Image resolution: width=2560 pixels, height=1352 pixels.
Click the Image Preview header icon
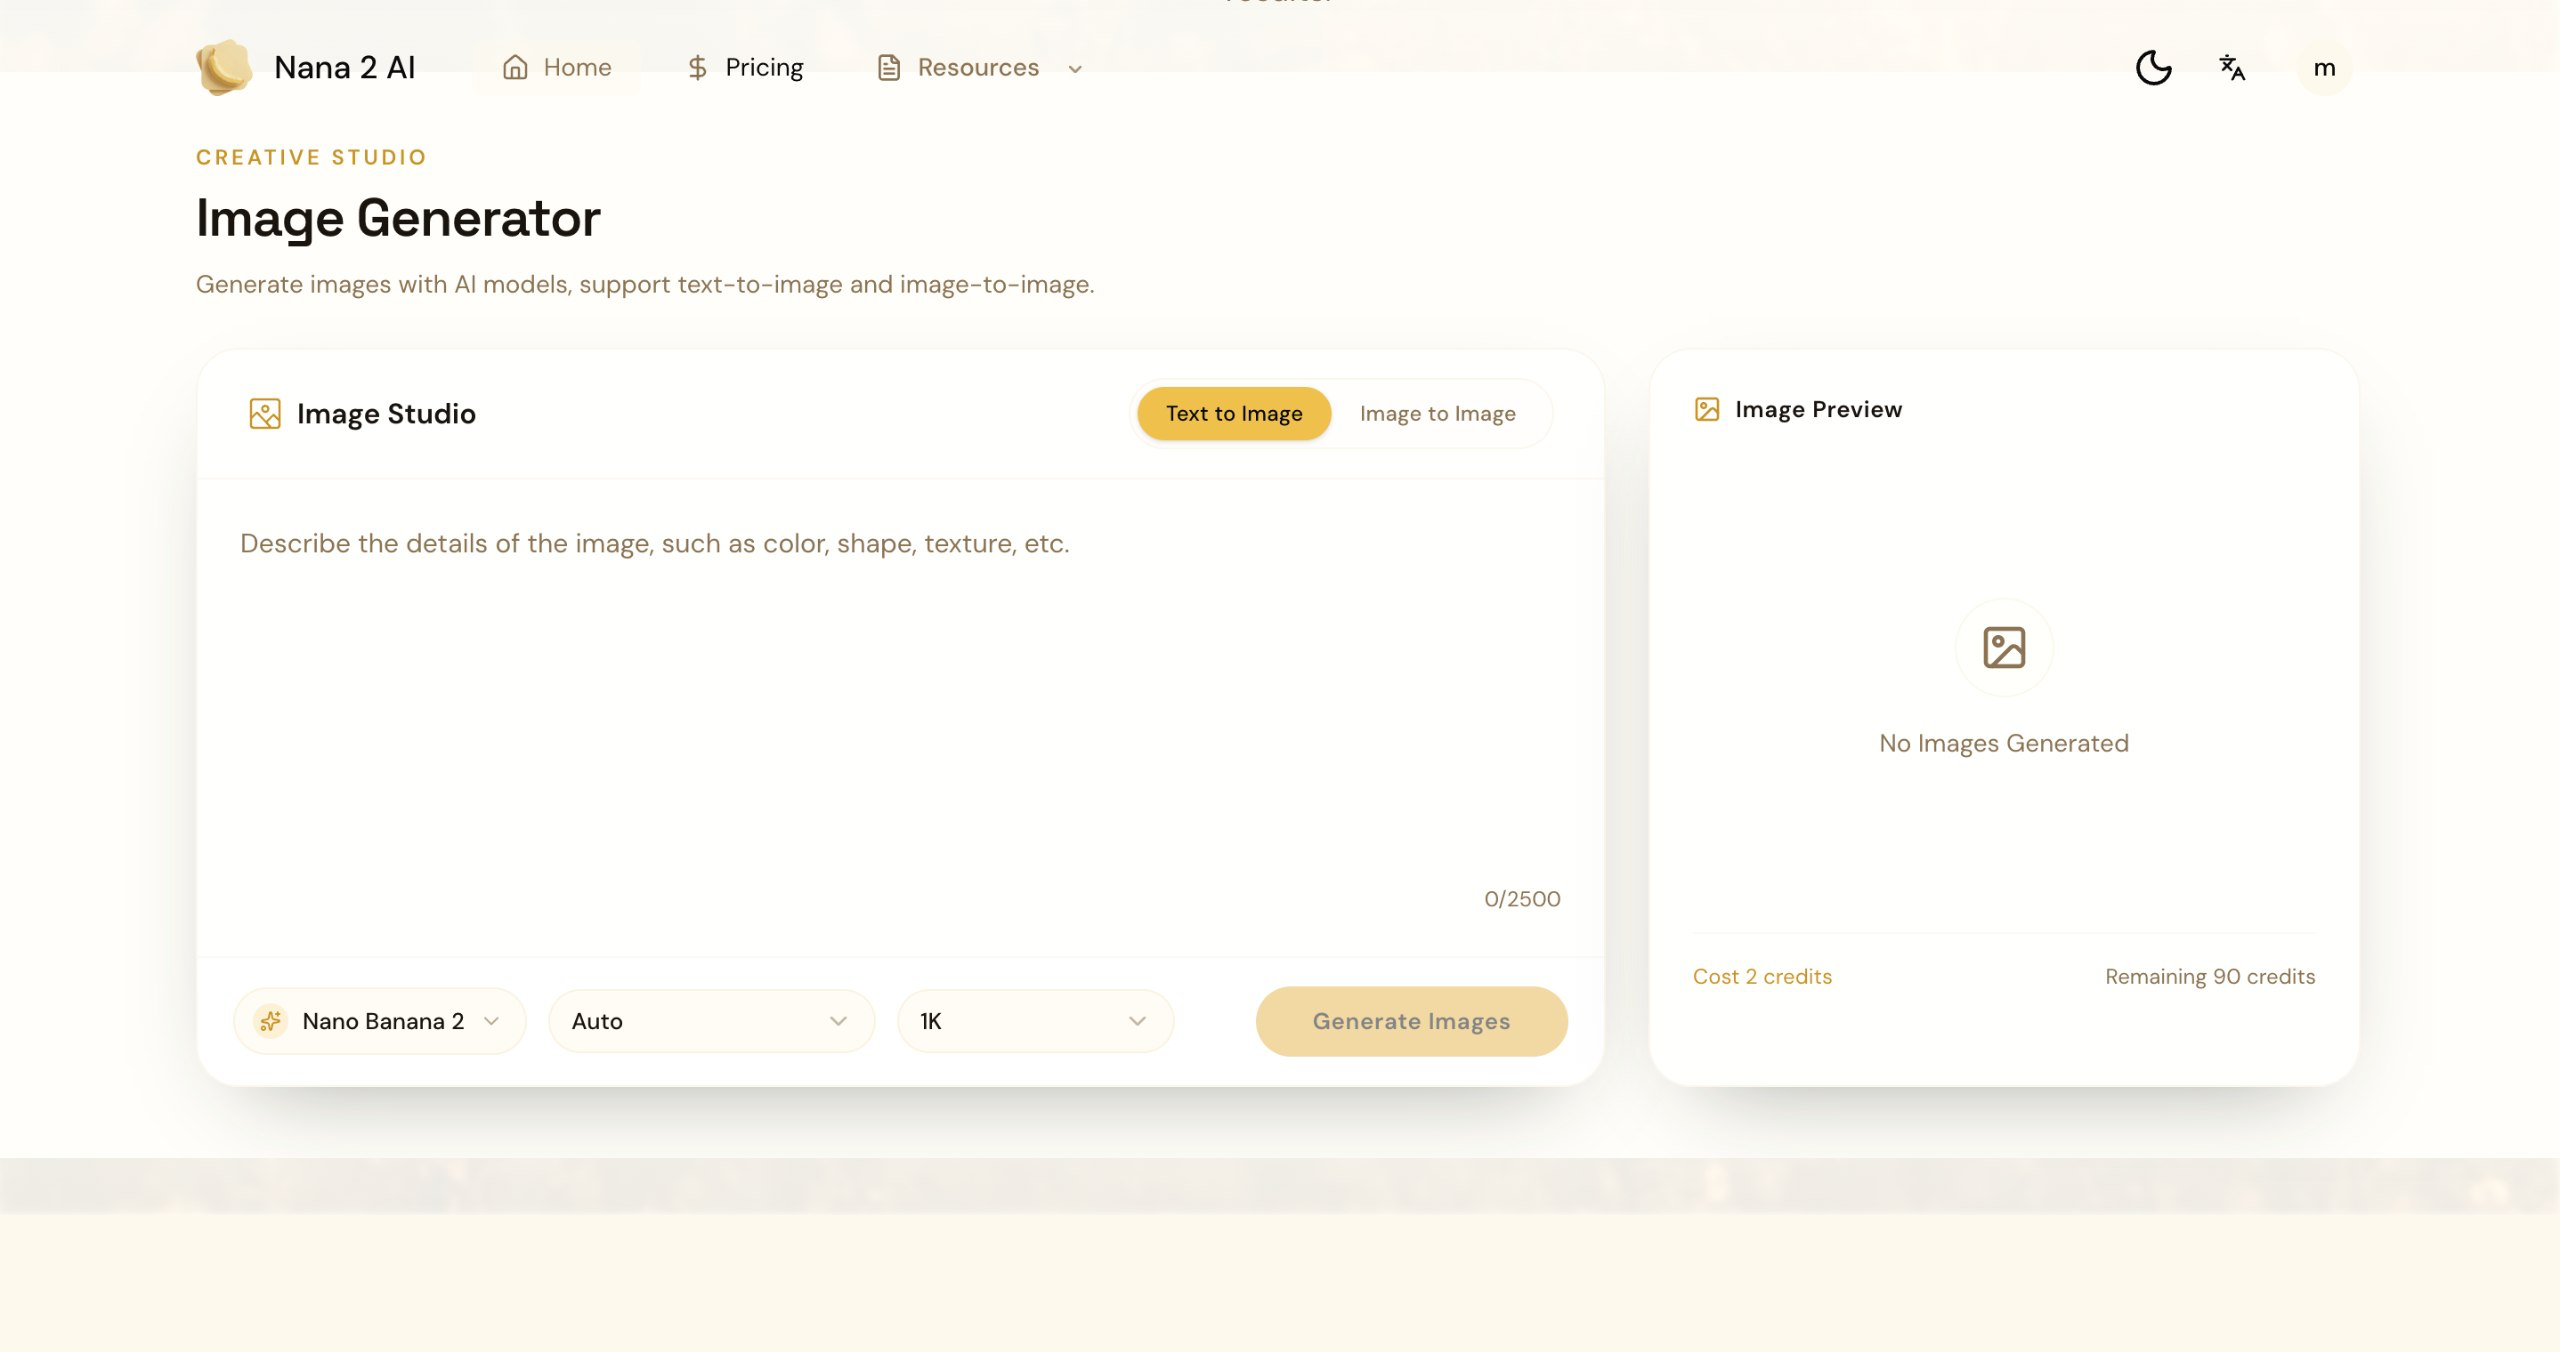(x=1707, y=409)
